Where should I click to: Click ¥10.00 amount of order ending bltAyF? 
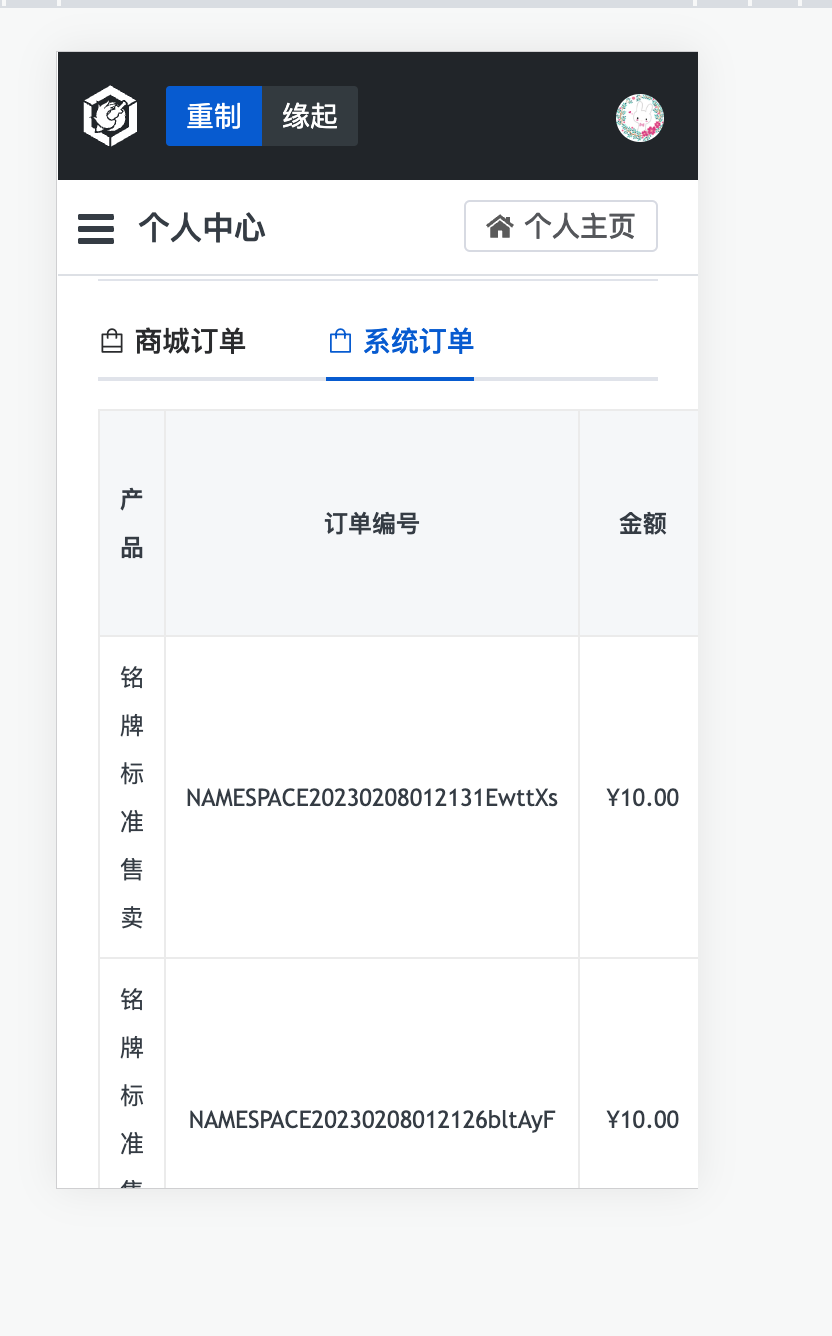643,1119
